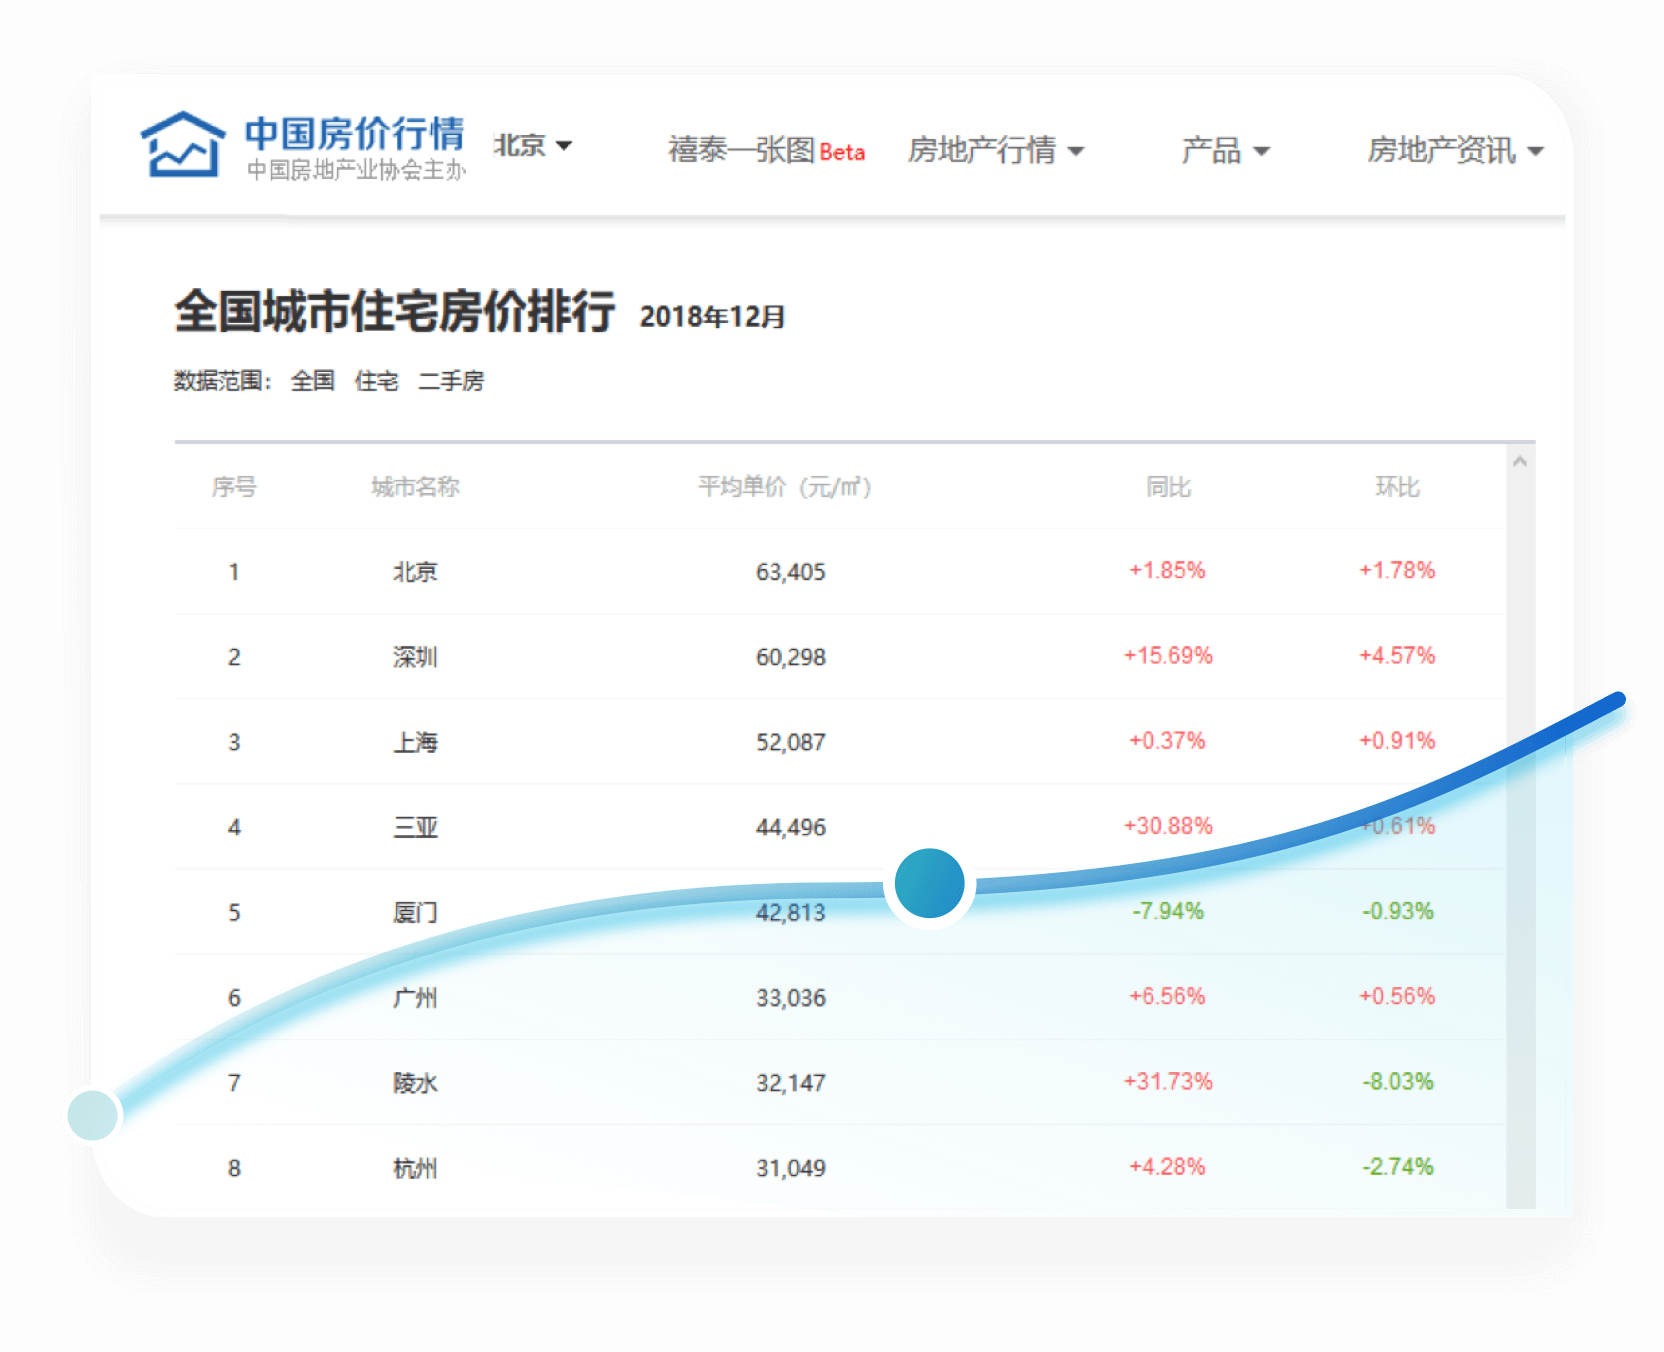Select city 深圳 in the ranking table
Viewport: 1664px width, 1352px height.
[415, 657]
